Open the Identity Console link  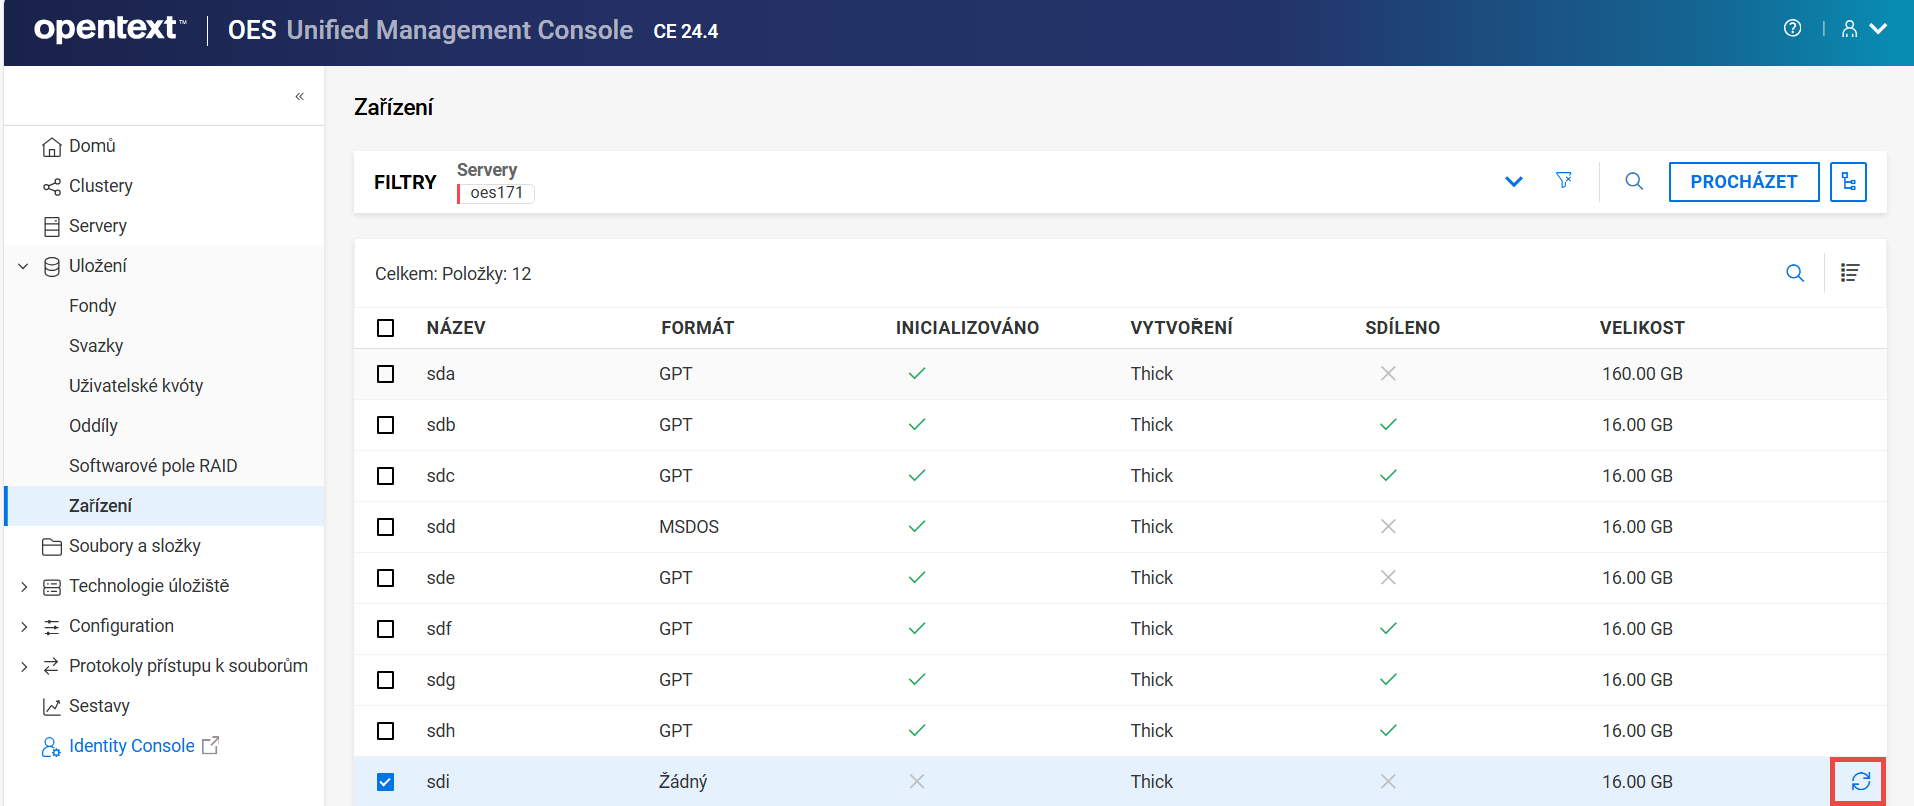(x=131, y=746)
